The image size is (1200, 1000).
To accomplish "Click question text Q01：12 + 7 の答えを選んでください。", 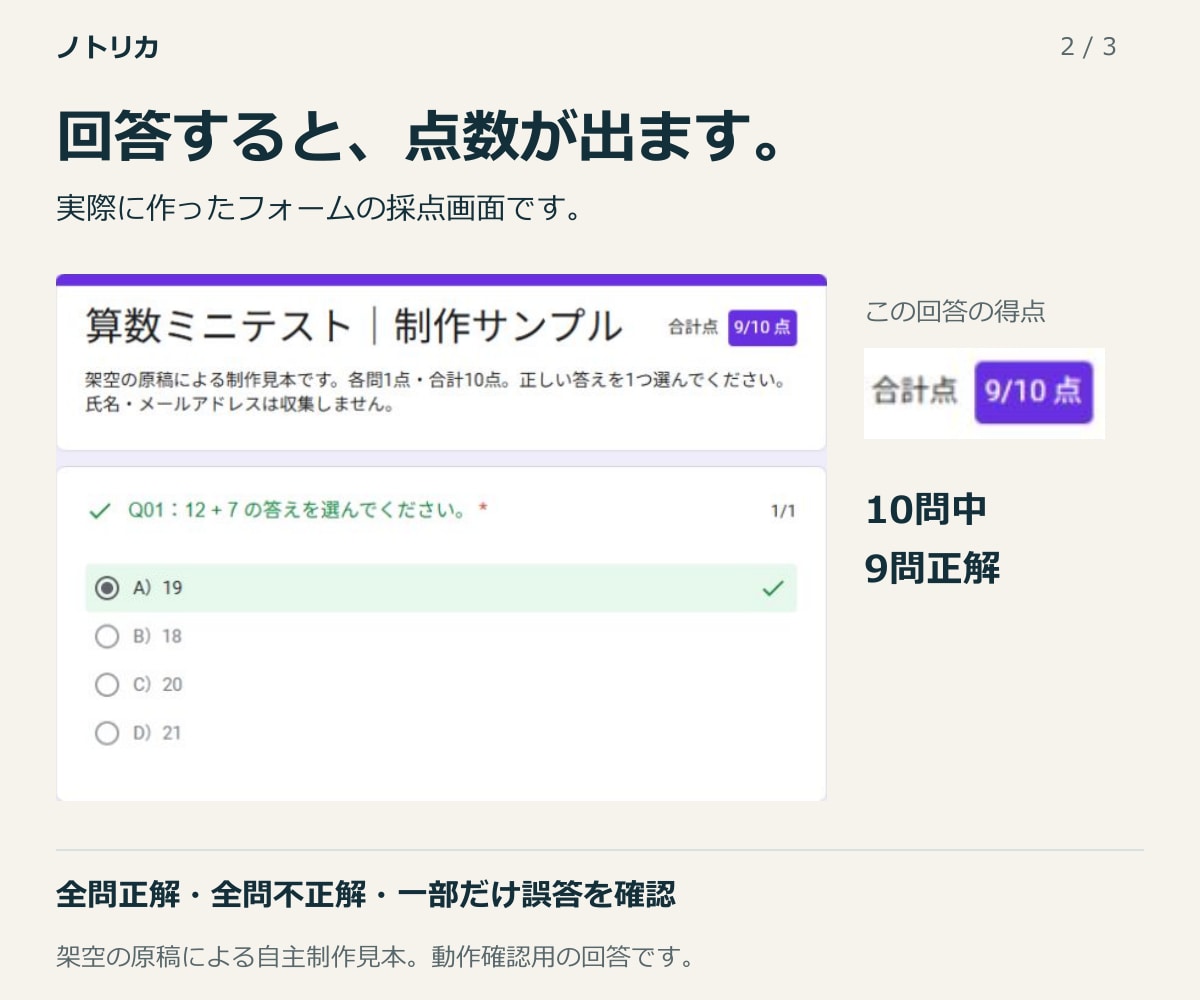I will (298, 511).
